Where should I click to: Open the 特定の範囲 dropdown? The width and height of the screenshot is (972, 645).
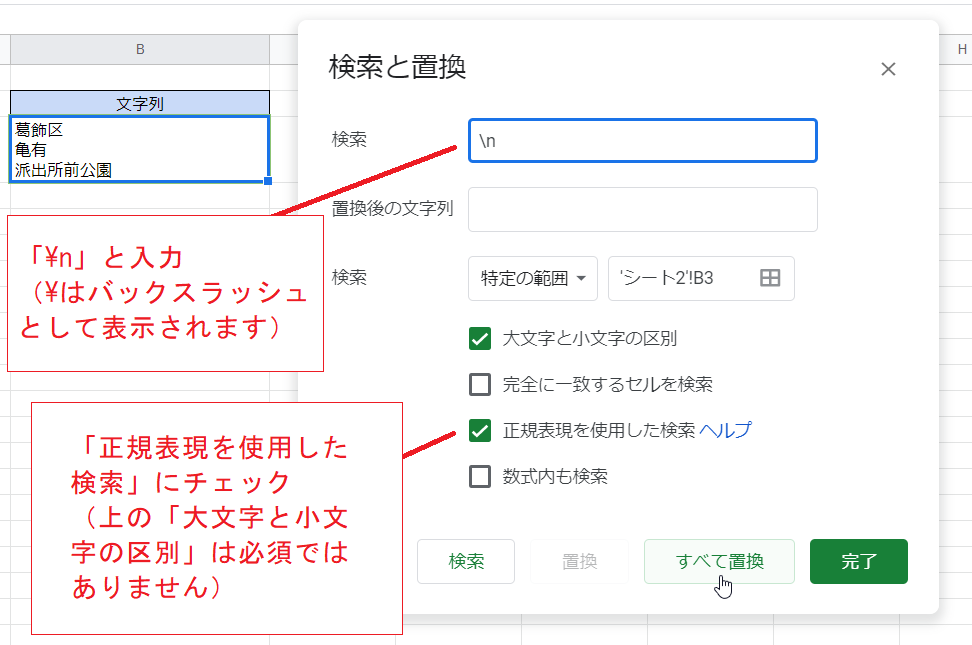(532, 278)
